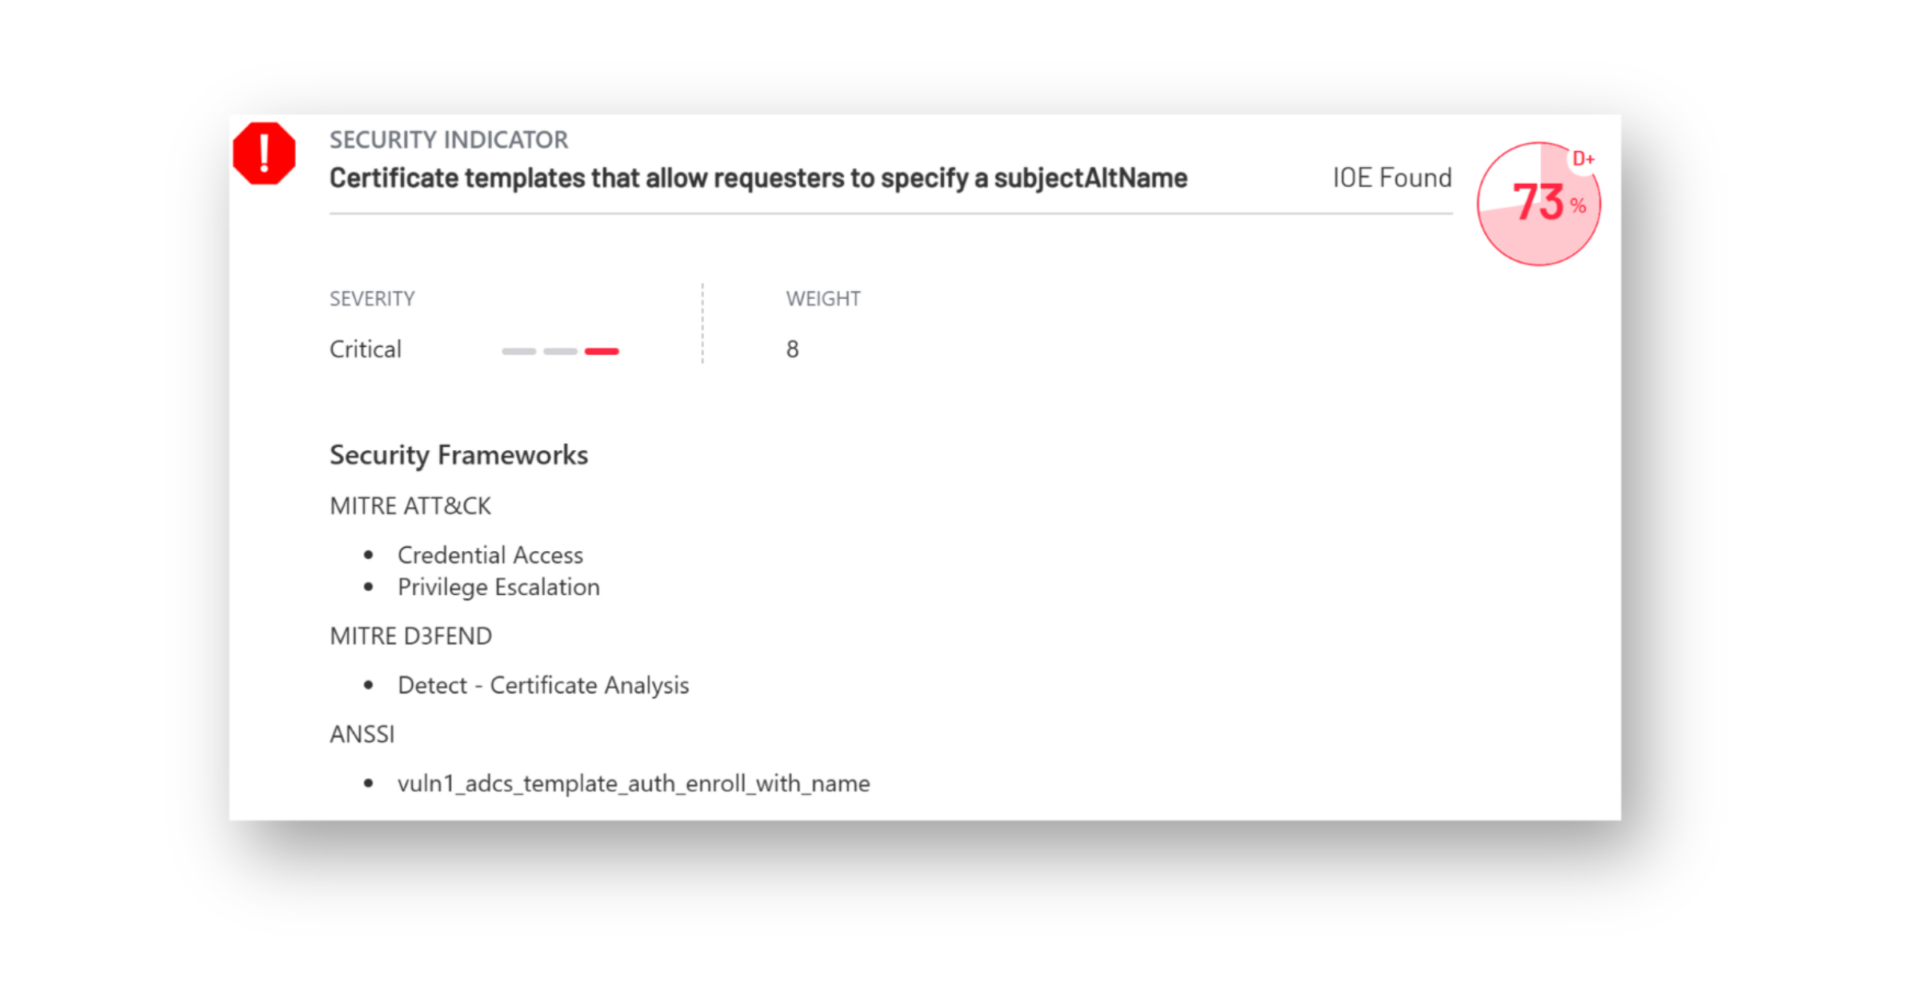The image size is (1920, 982).
Task: Open the MITRE ATT&CK framework label
Action: click(x=410, y=506)
